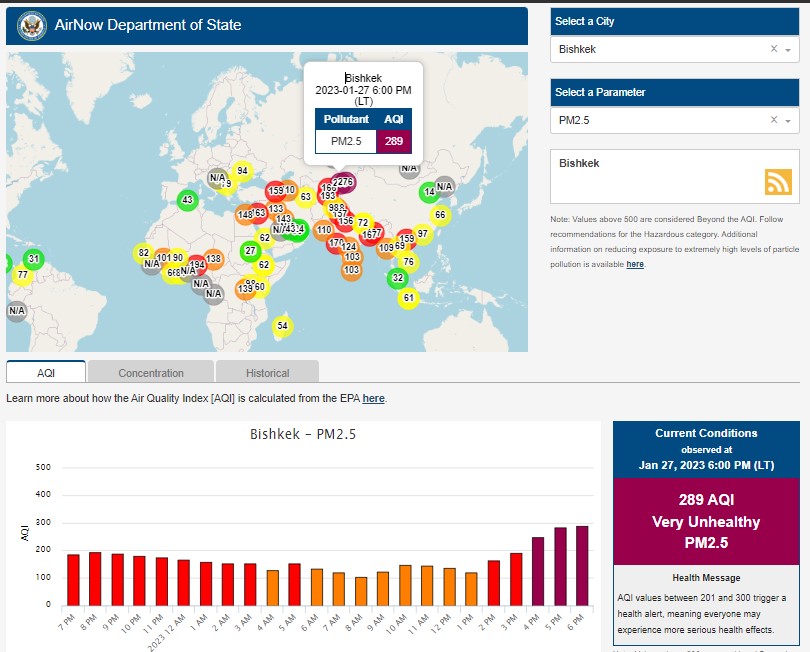810x652 pixels.
Task: Expand the Select a City dropdown arrow
Action: pyautogui.click(x=788, y=49)
